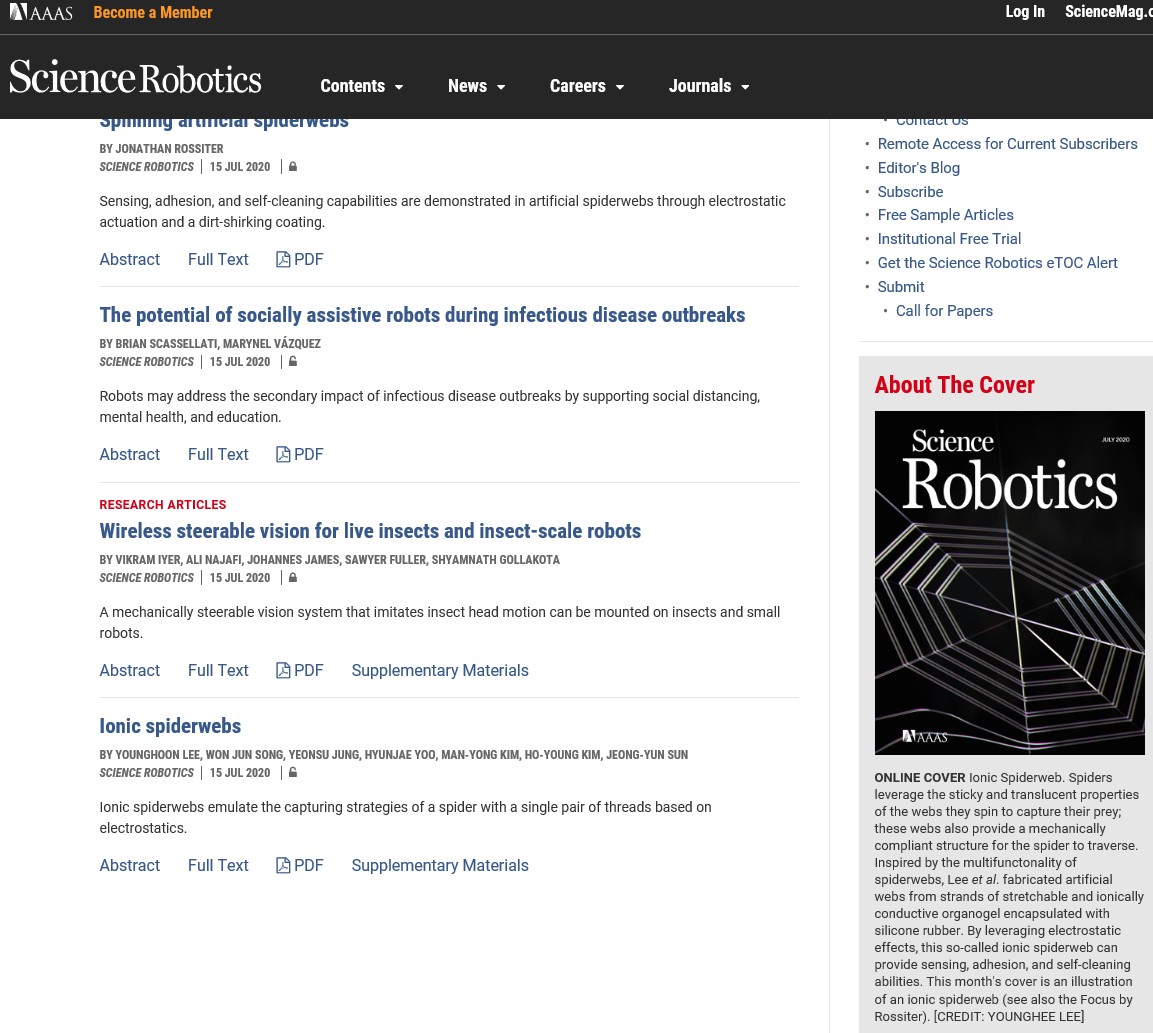
Task: Open the PDF for the socially assistive robots article
Action: [299, 454]
